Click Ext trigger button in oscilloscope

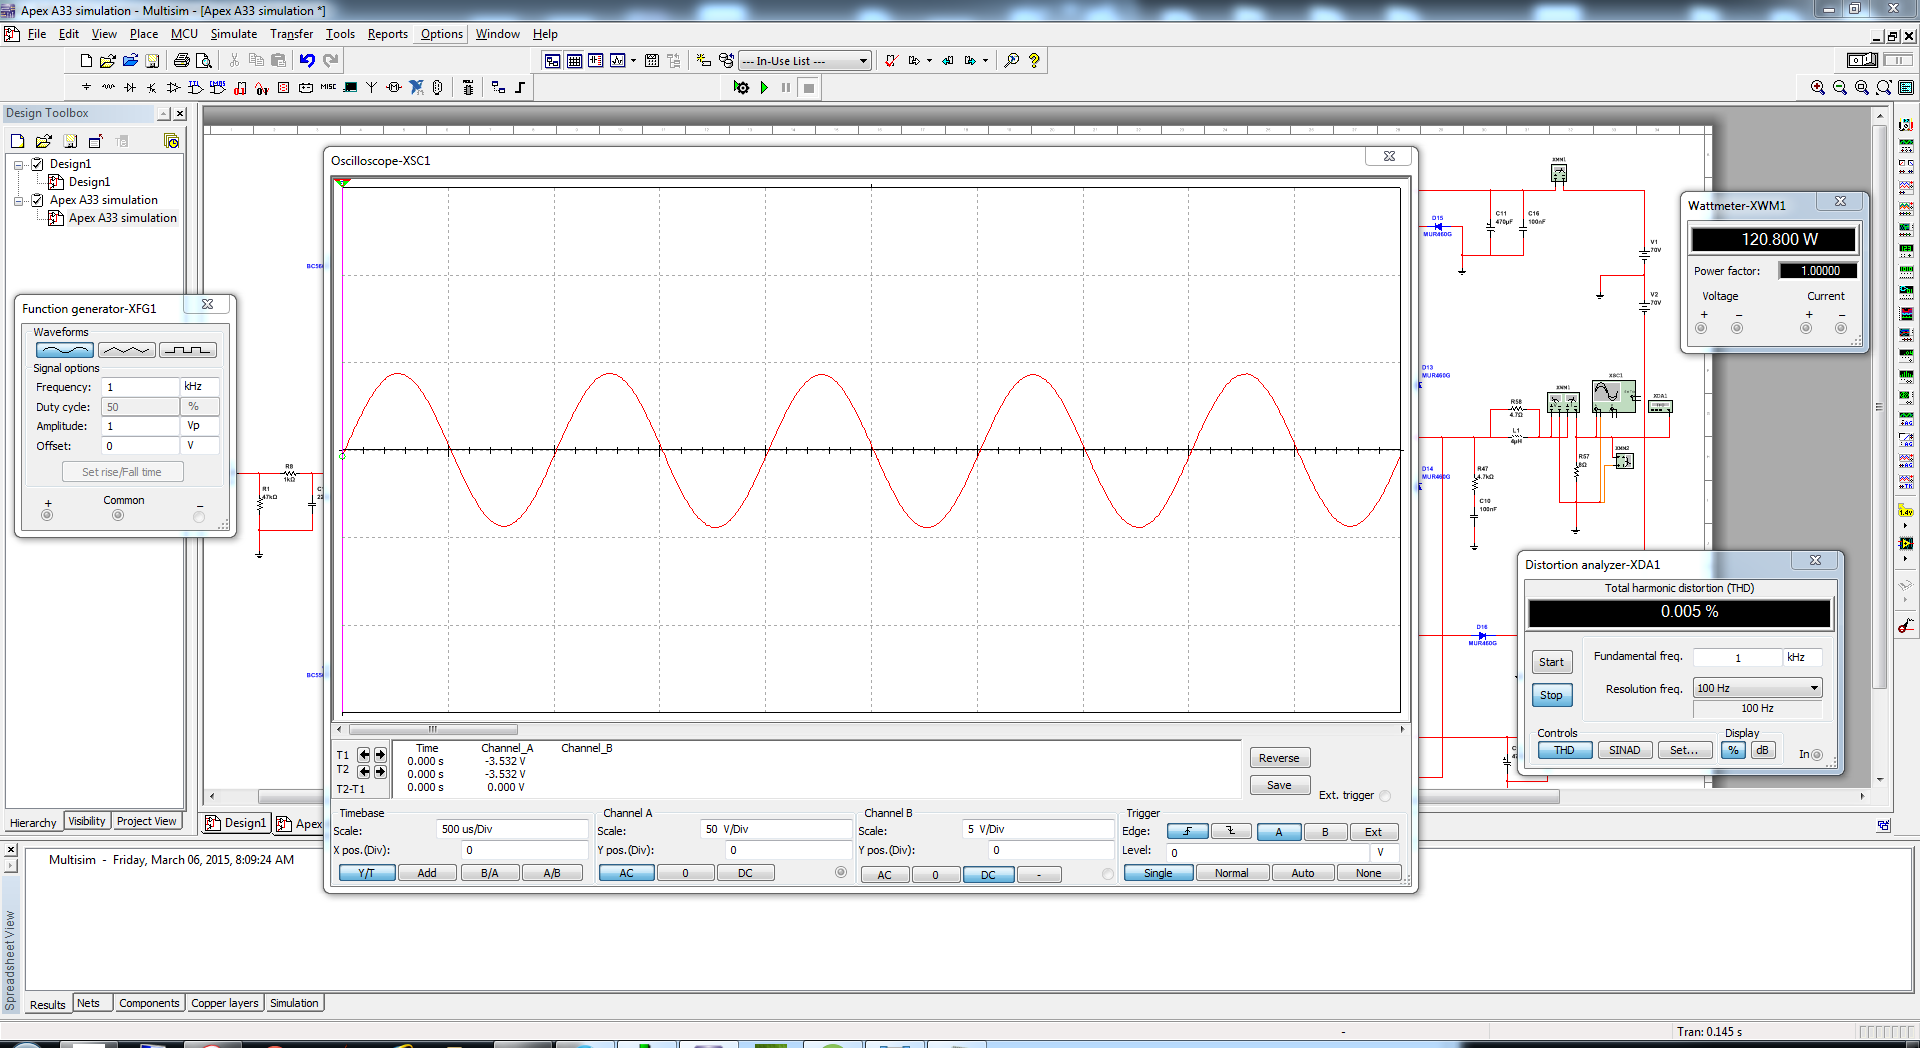(1373, 832)
